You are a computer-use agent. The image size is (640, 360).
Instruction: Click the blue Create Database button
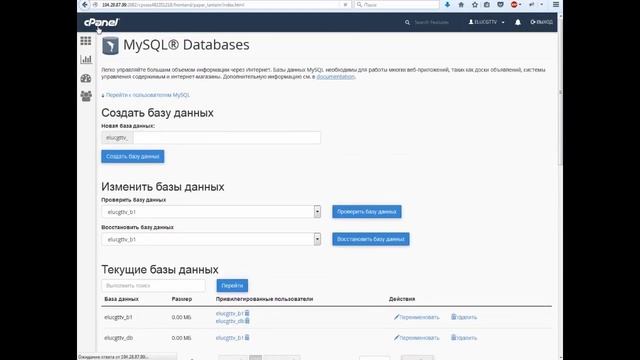[x=133, y=156]
